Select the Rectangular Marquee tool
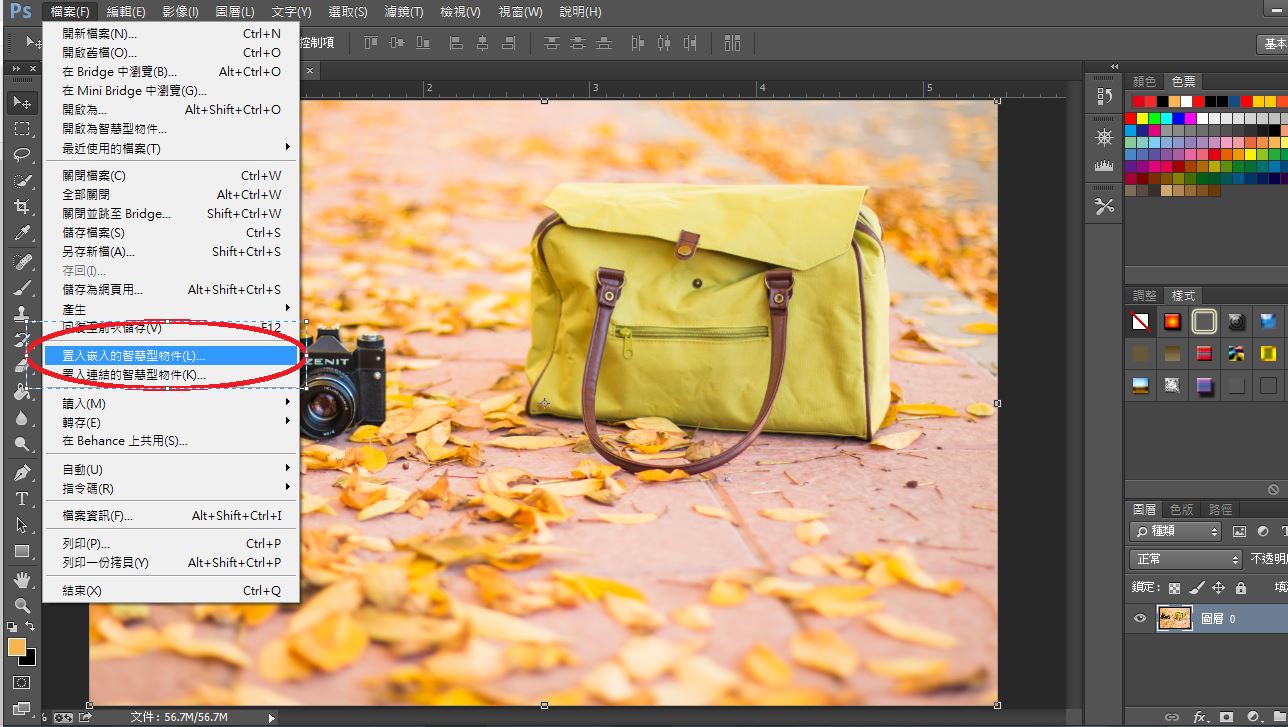 (x=22, y=129)
